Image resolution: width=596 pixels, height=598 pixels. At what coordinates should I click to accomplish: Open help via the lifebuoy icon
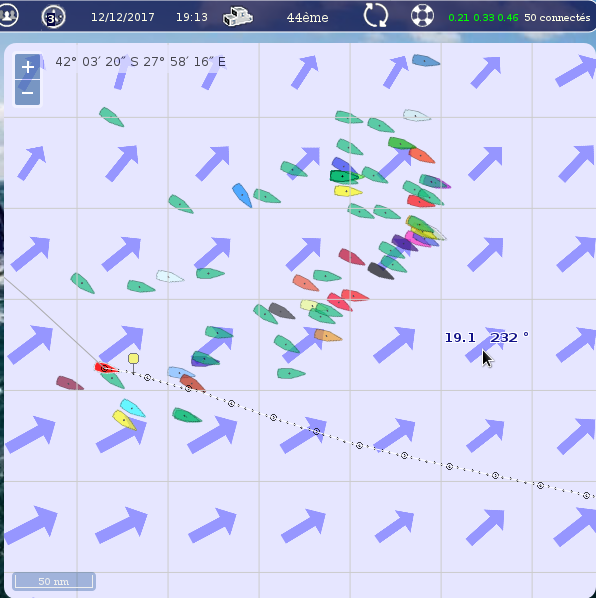click(x=422, y=16)
